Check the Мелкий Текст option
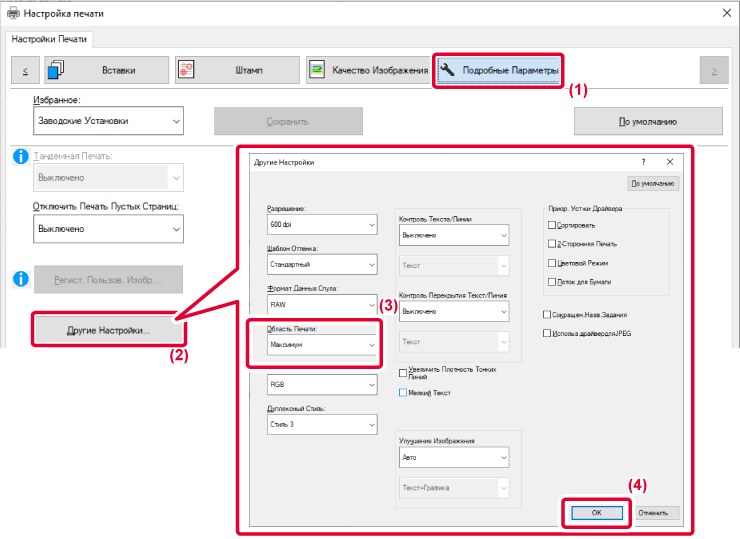Screen dimensions: 740x539 (402, 392)
